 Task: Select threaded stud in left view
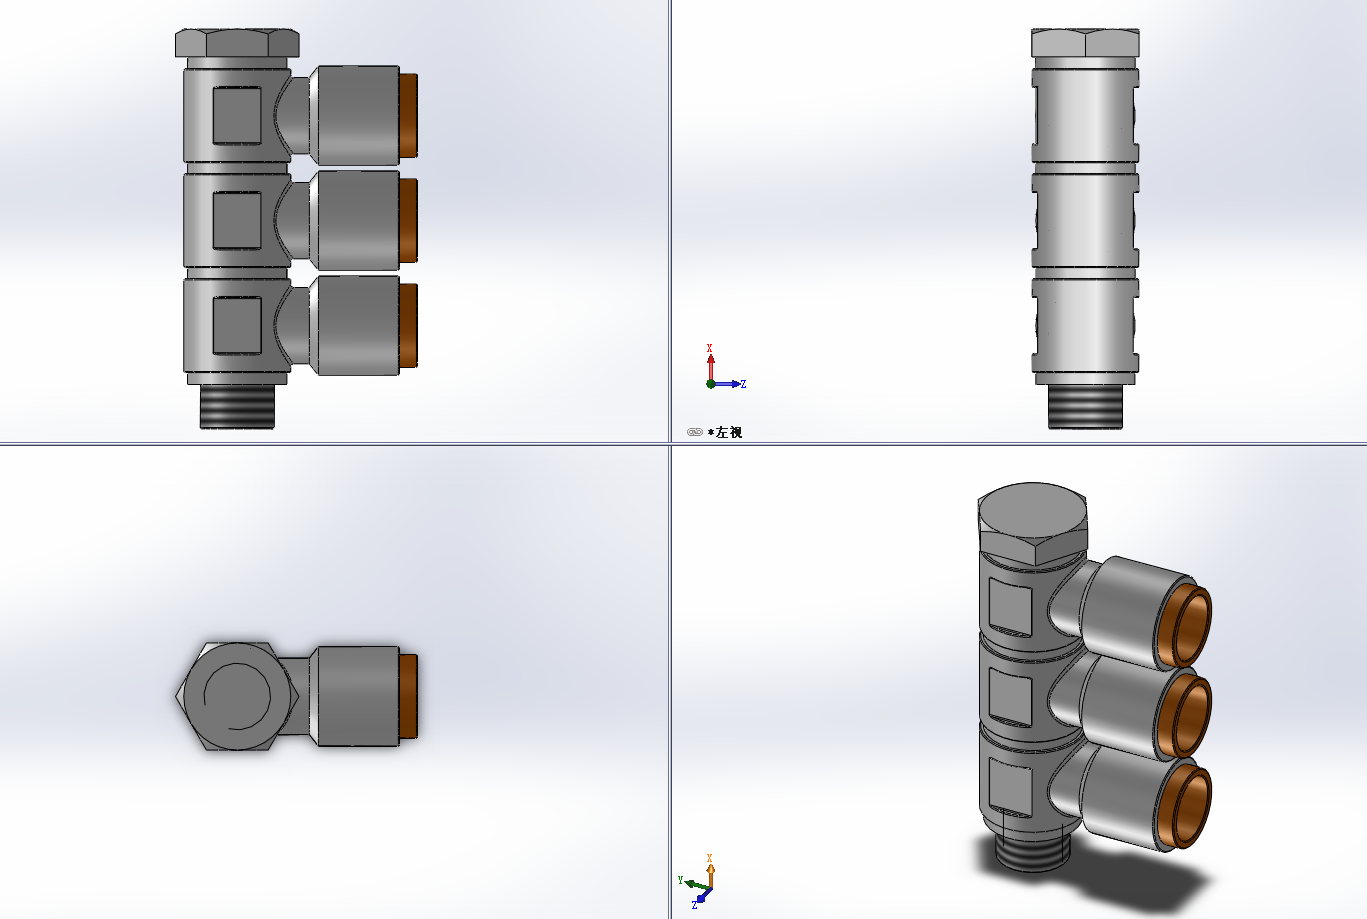(x=1085, y=406)
